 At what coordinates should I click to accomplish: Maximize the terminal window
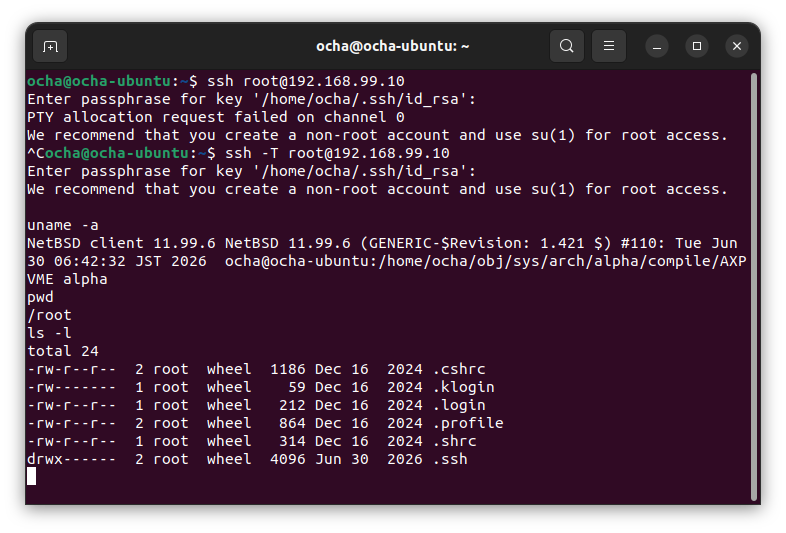pos(697,46)
